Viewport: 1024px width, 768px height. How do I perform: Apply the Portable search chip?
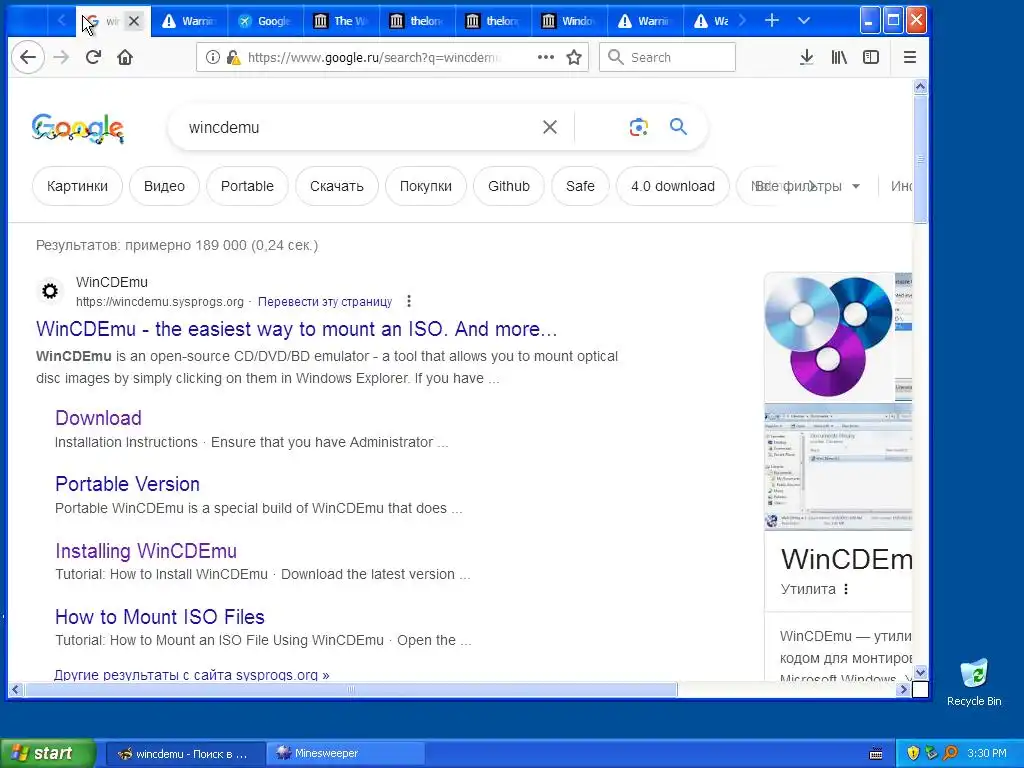pyautogui.click(x=247, y=186)
